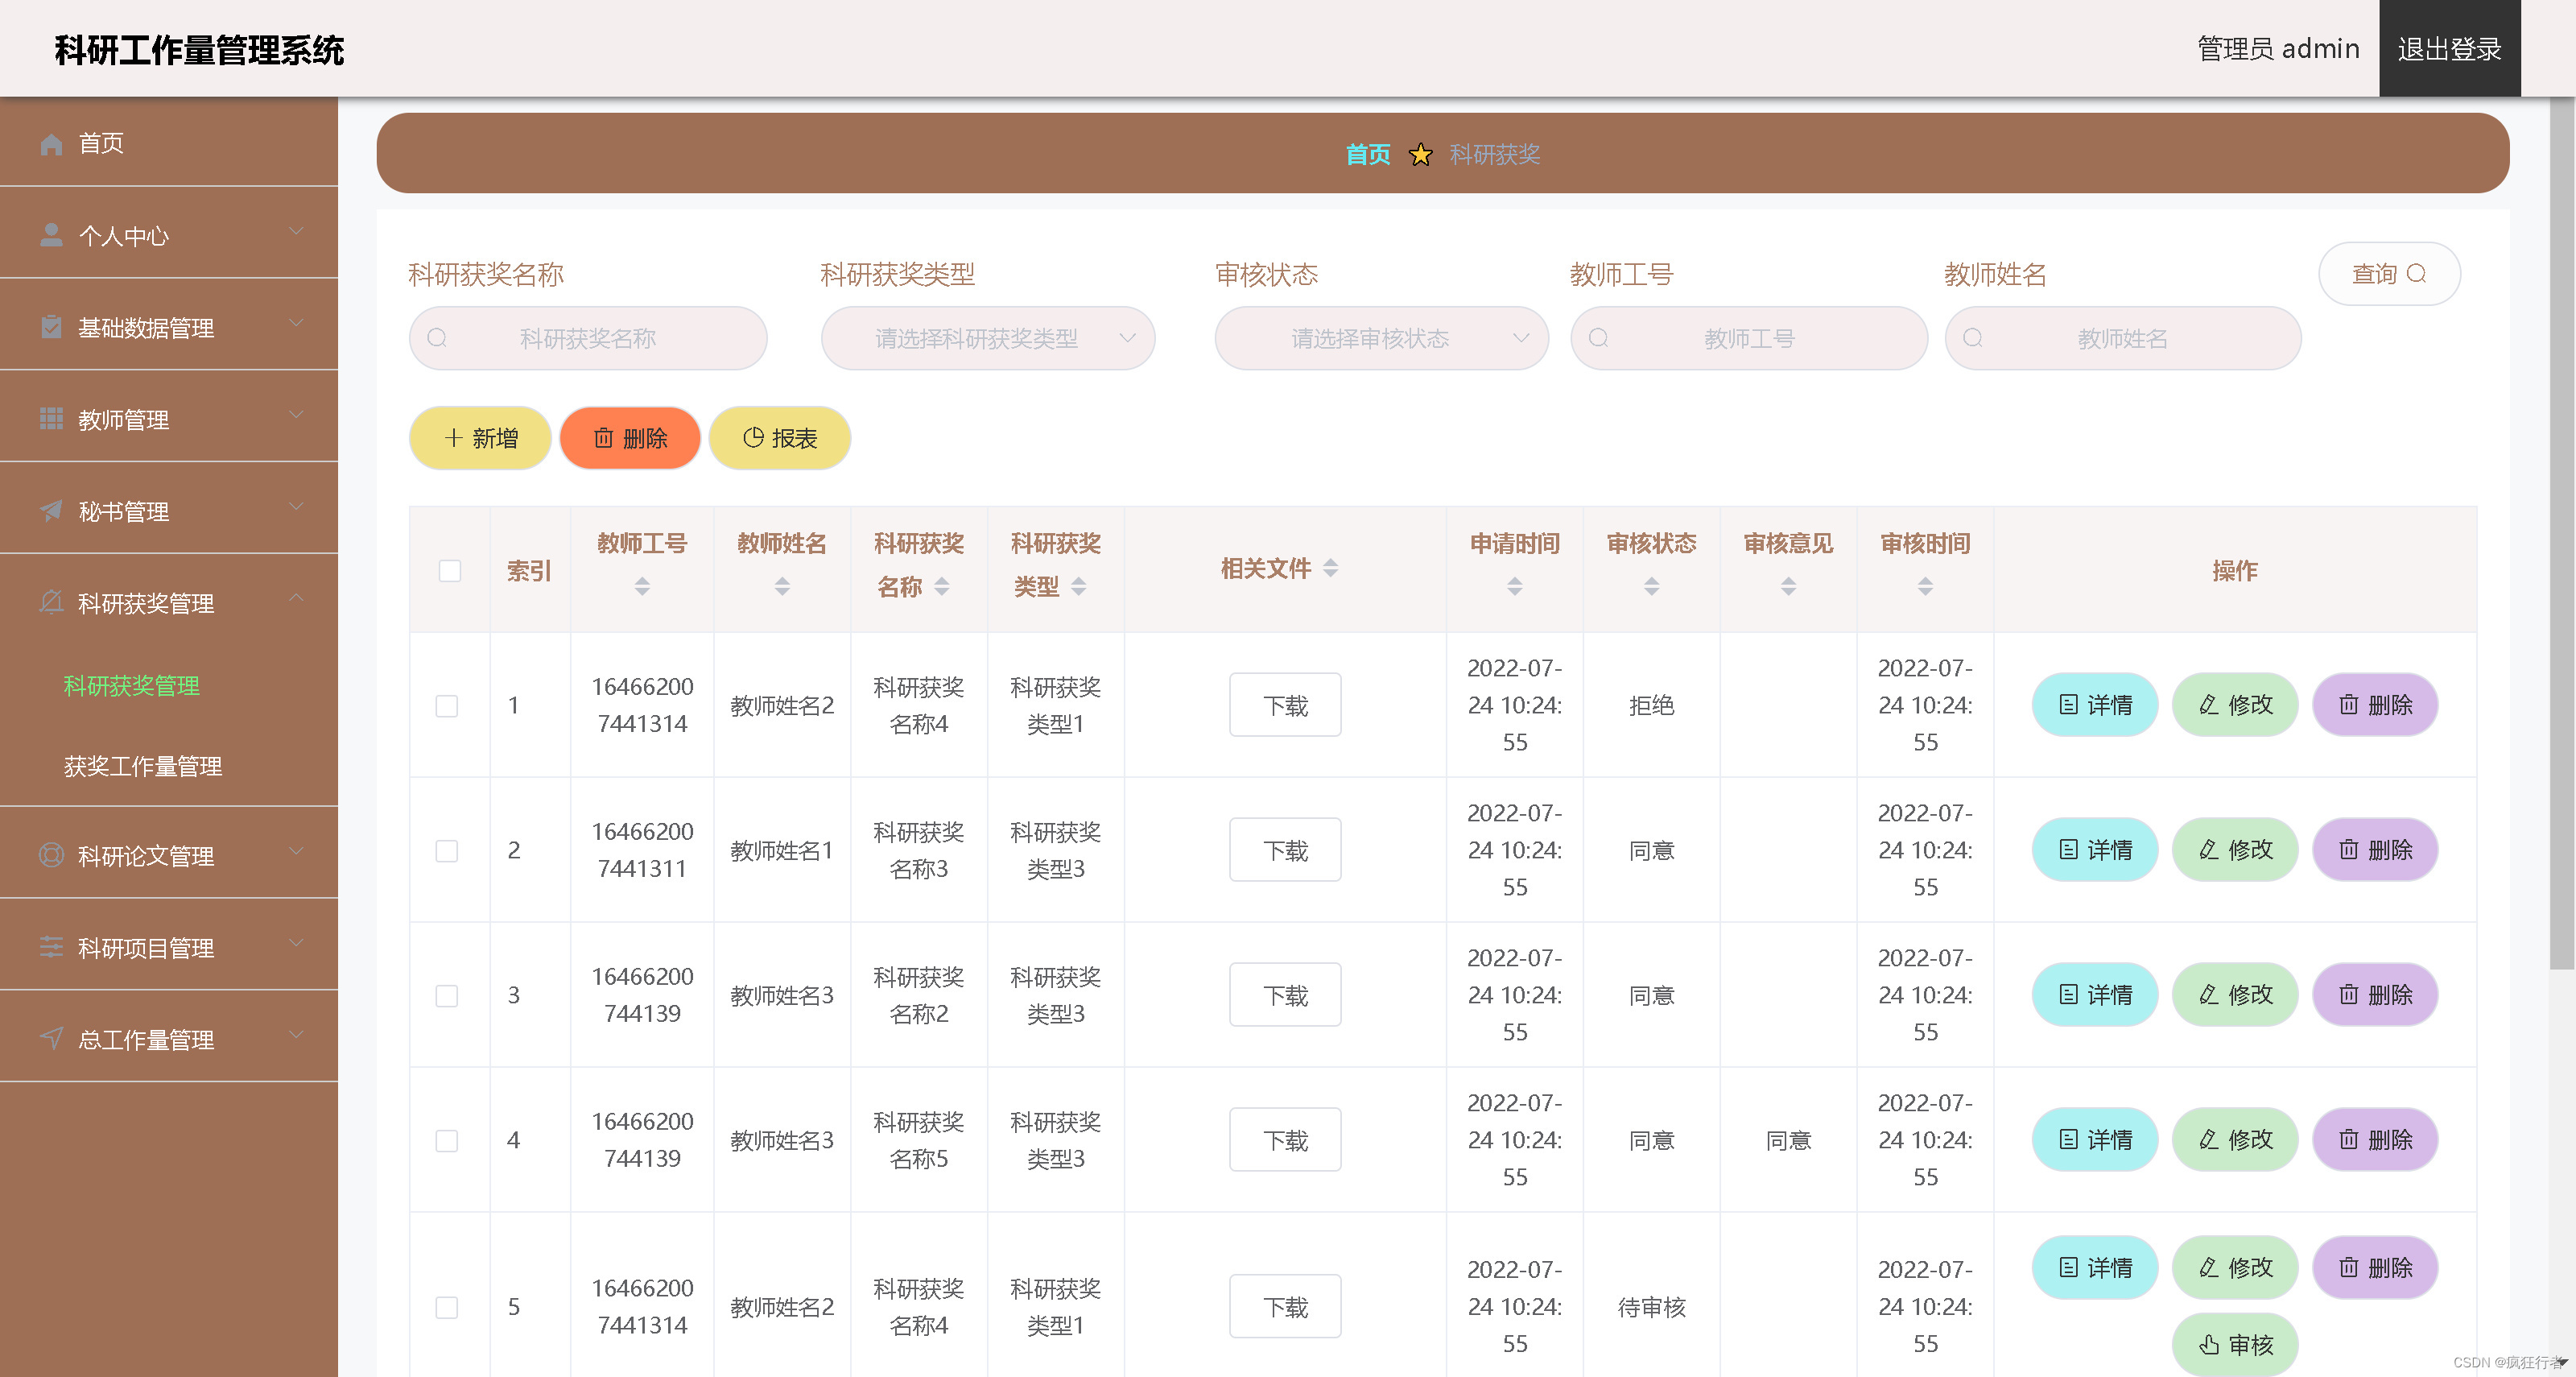The height and width of the screenshot is (1377, 2576).
Task: Click the magnifier icon in 教师工号 field
Action: coord(1598,338)
